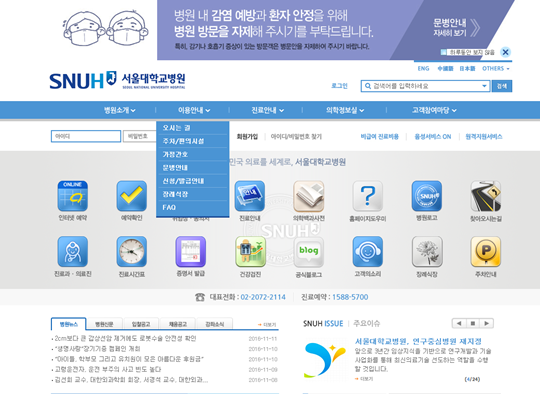
Task: Expand the OTHERS language dropdown
Action: click(x=496, y=69)
